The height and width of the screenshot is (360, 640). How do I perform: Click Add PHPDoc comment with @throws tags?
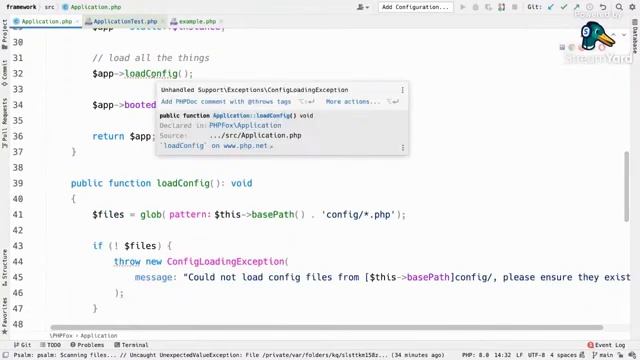pyautogui.click(x=226, y=102)
